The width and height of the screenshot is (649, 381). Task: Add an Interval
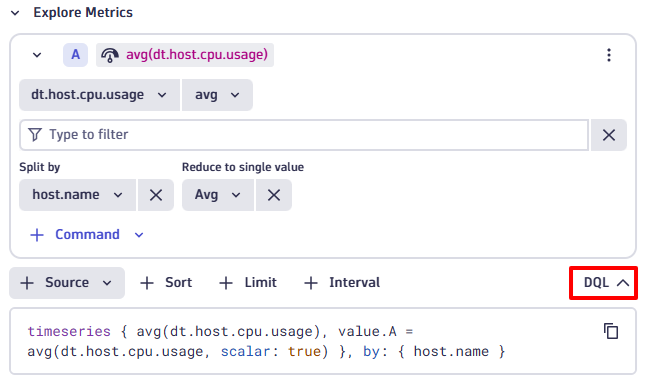[342, 283]
